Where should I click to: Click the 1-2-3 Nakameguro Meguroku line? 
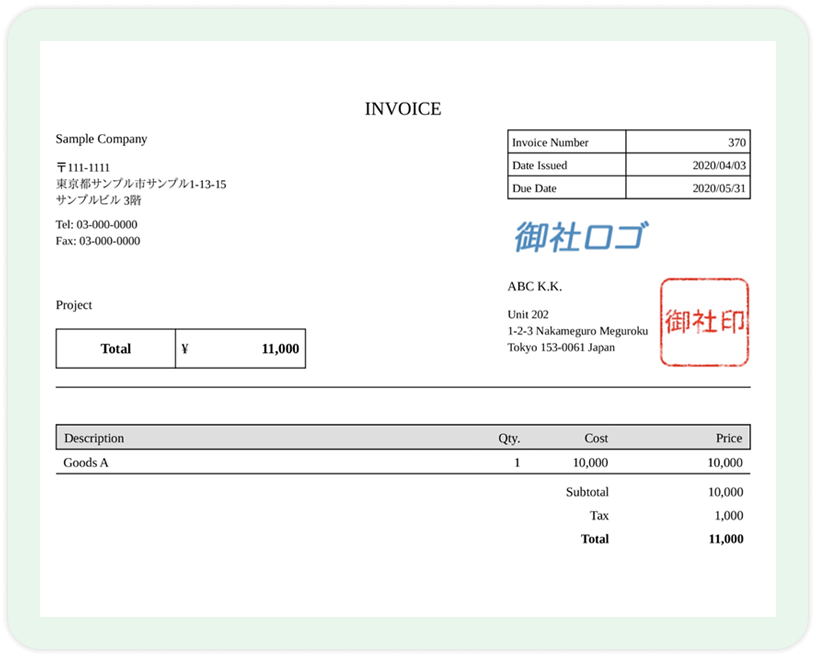(x=578, y=331)
